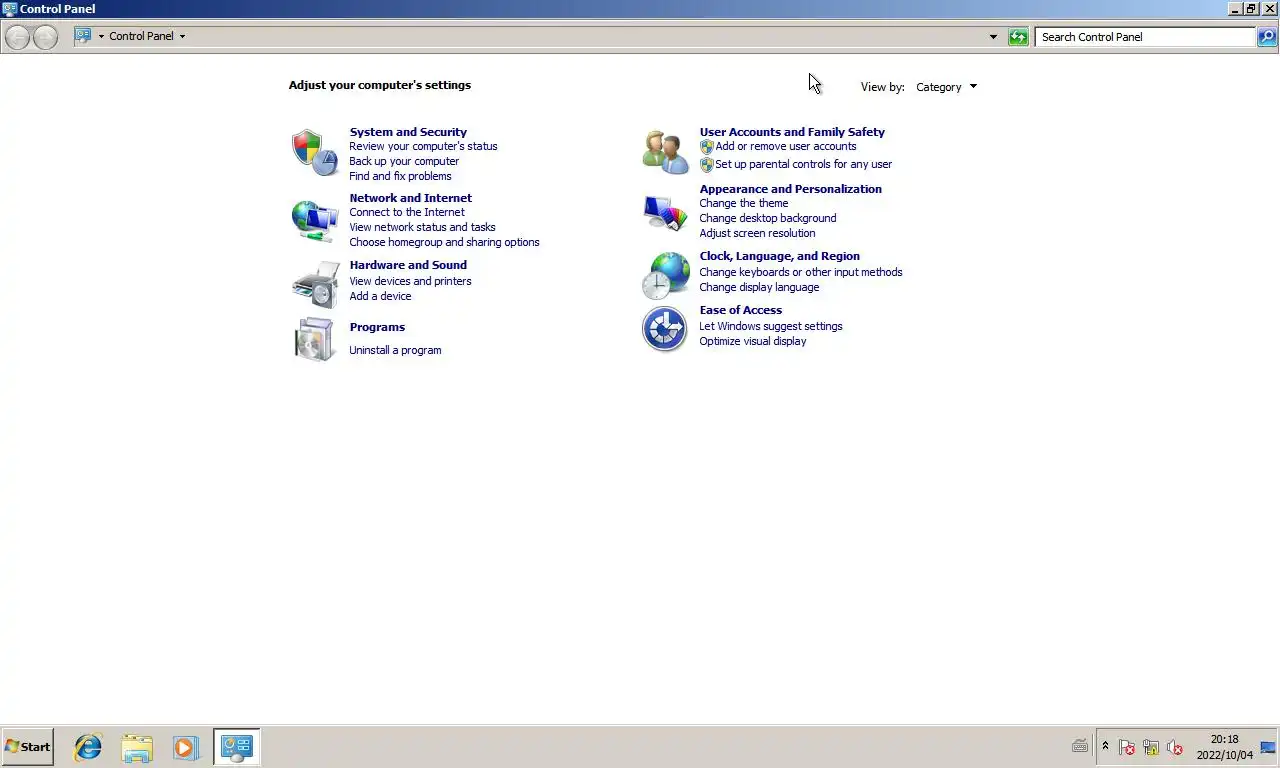Screen dimensions: 1280x768
Task: Open the View by Category dropdown
Action: [x=947, y=87]
